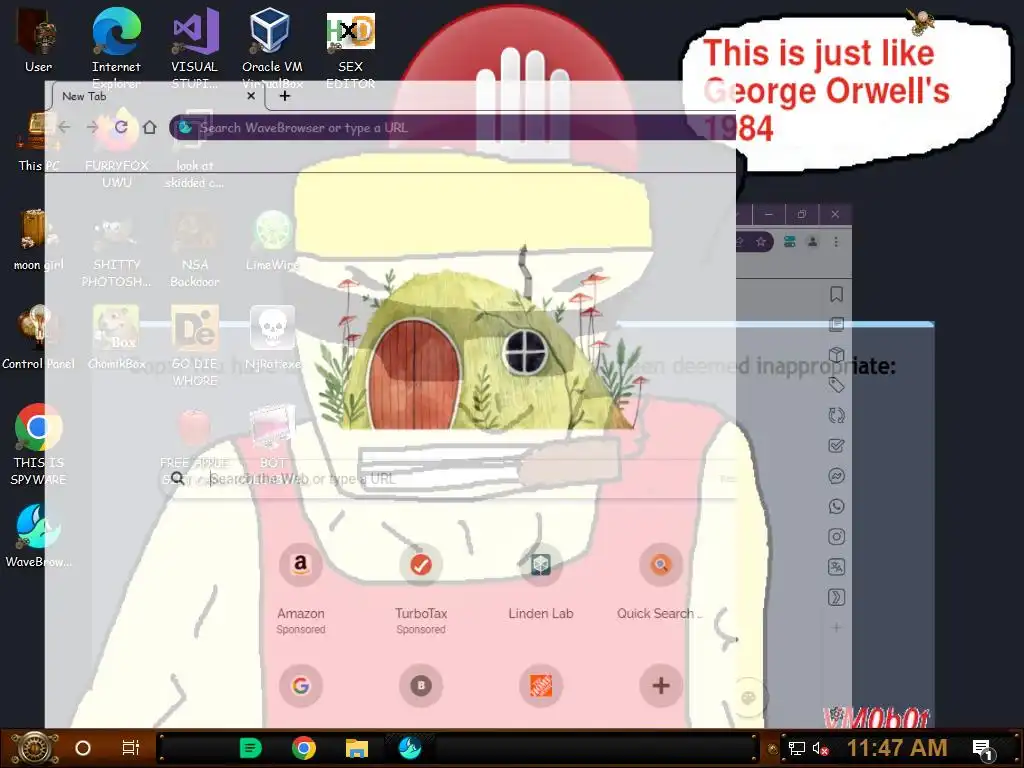This screenshot has width=1024, height=768.
Task: Open the Linden Lab shortcut tile
Action: 541,581
